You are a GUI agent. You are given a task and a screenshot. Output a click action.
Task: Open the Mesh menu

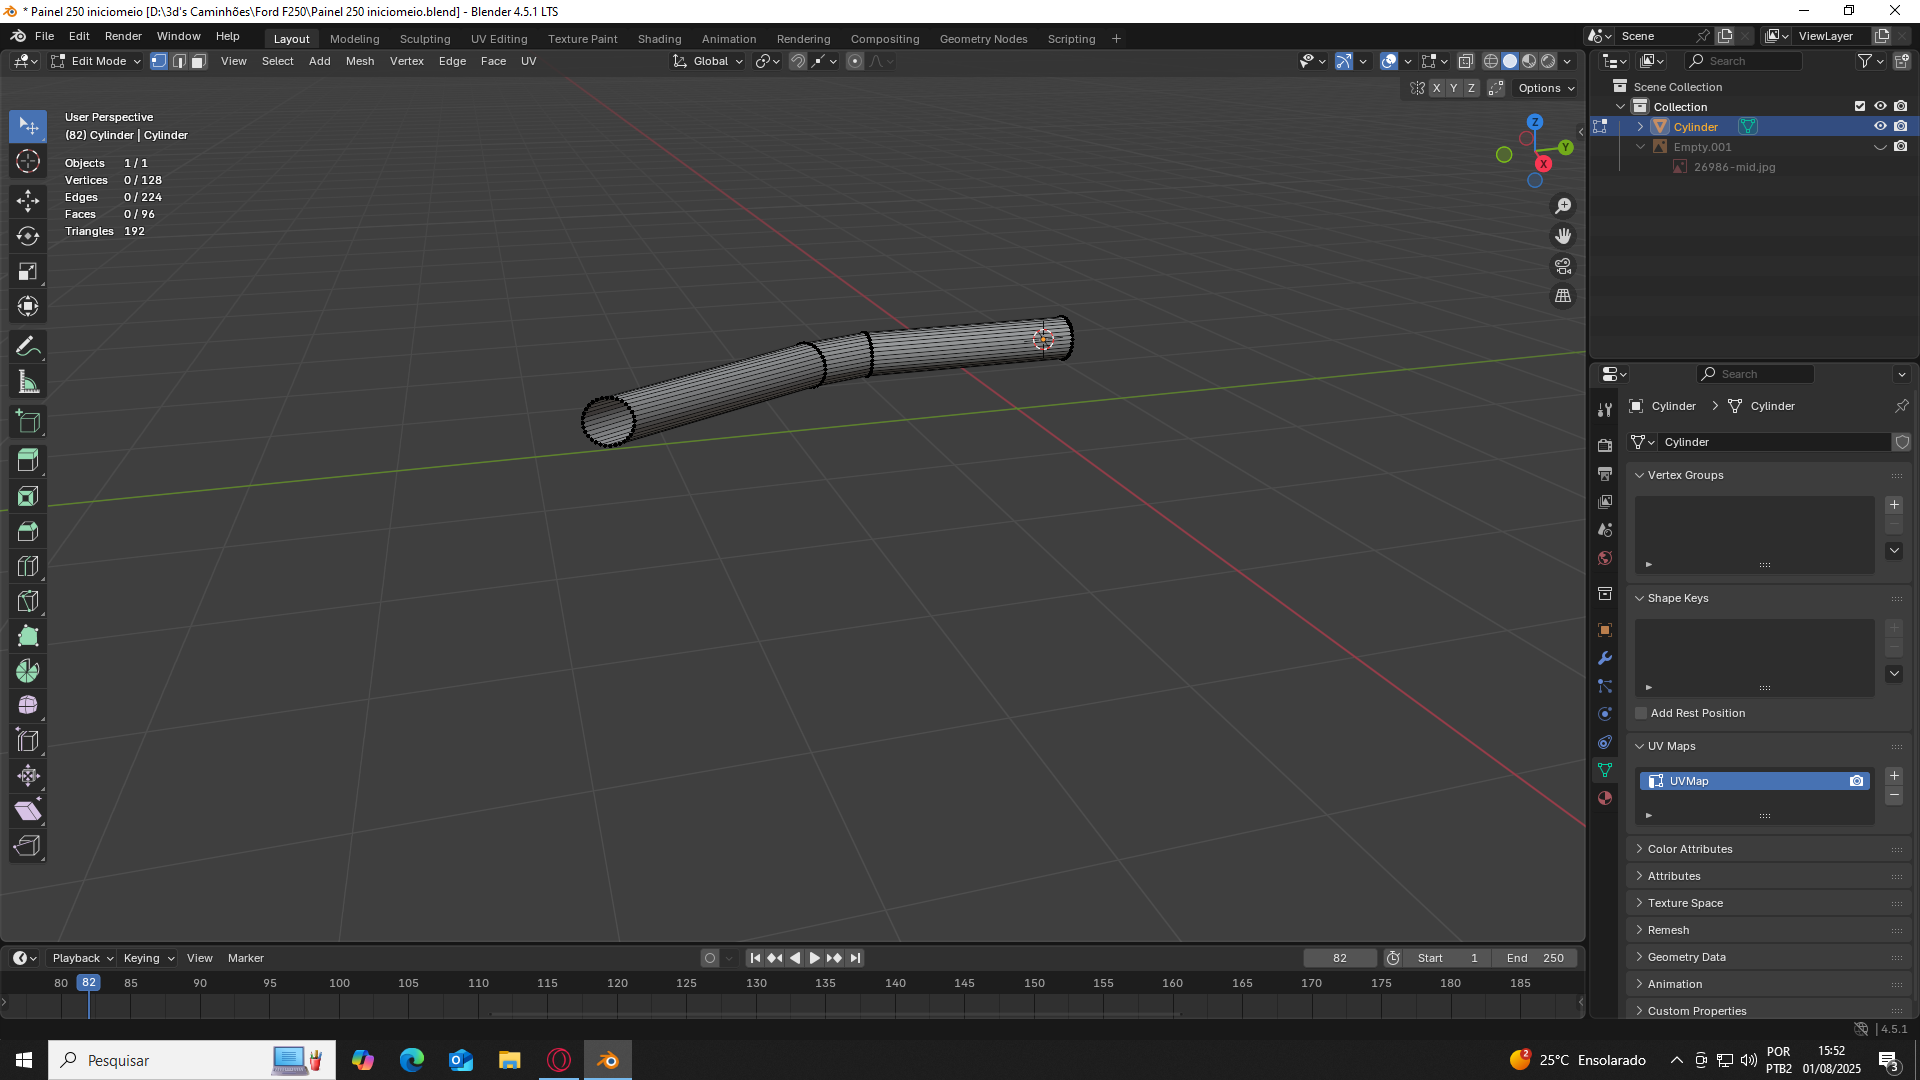360,61
